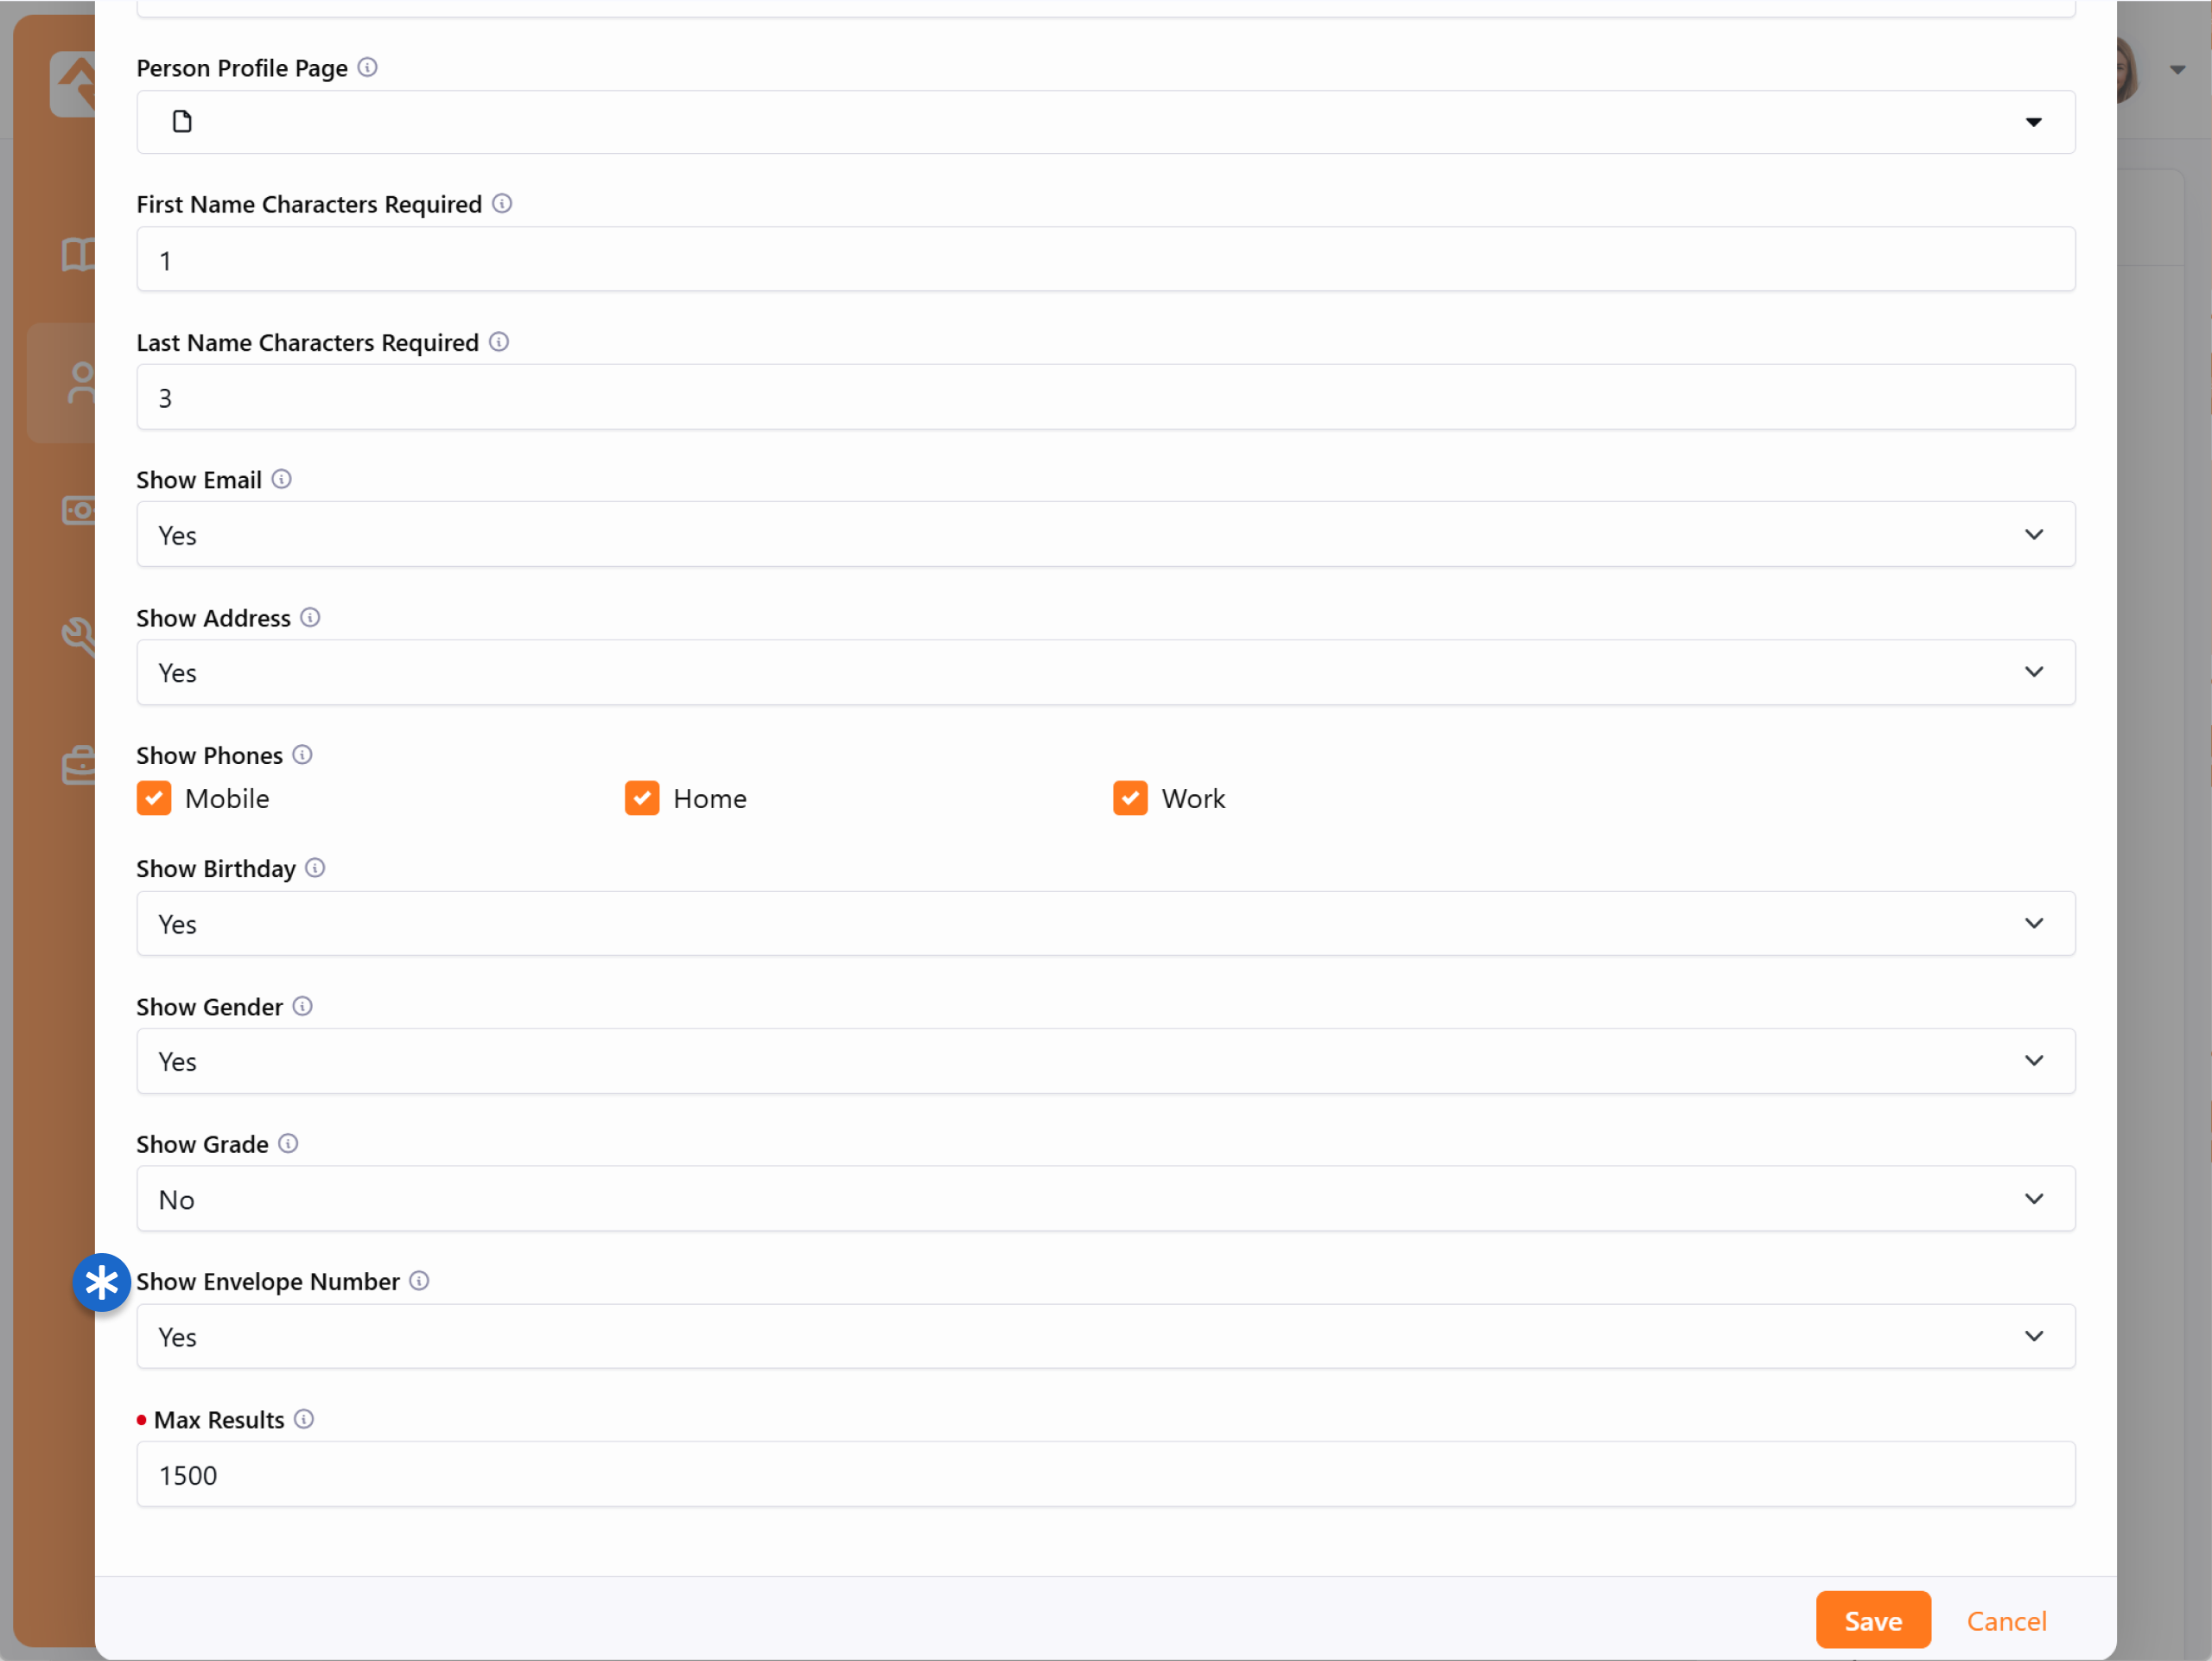Expand the Person Profile Page picker

pyautogui.click(x=2032, y=122)
